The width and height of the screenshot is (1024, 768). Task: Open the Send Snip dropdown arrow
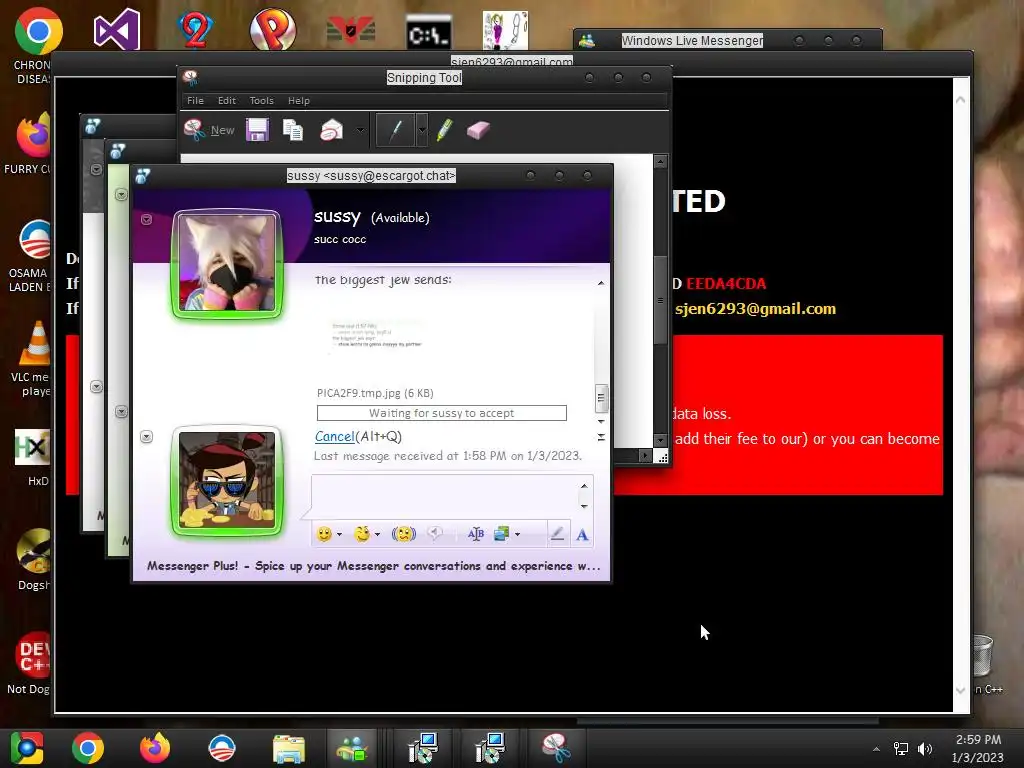(x=360, y=130)
